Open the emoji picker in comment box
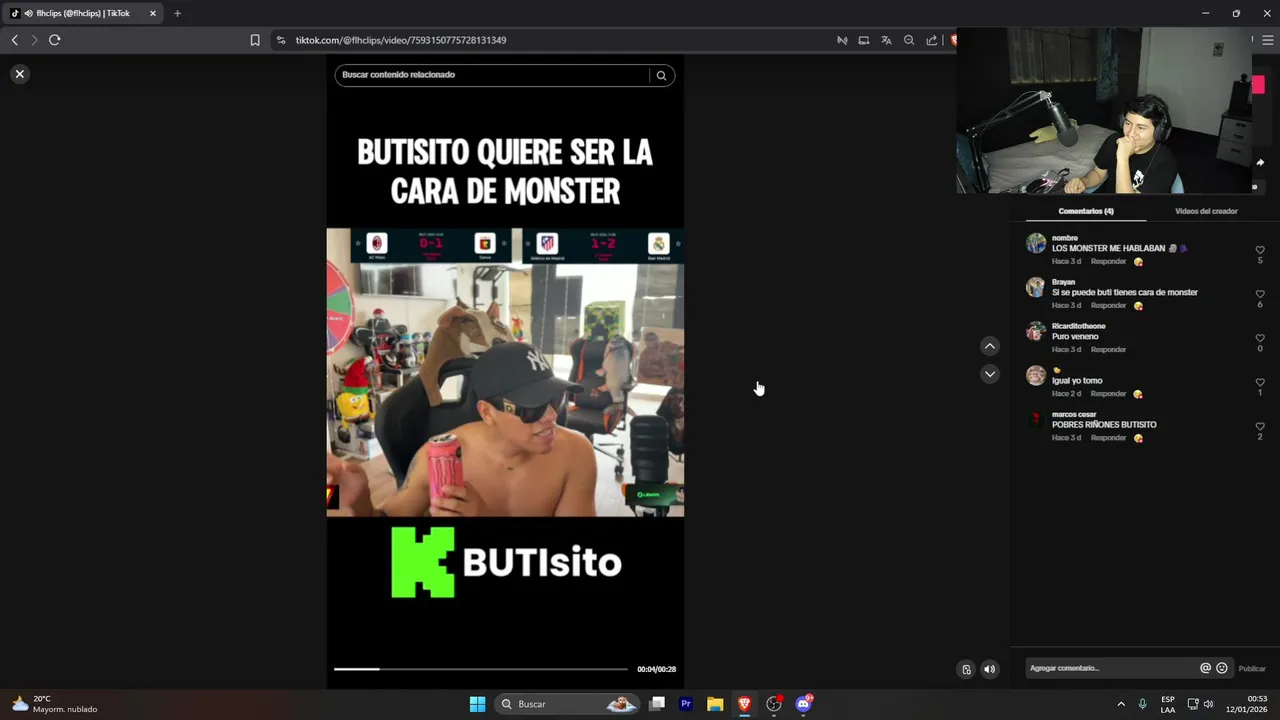 click(x=1222, y=668)
